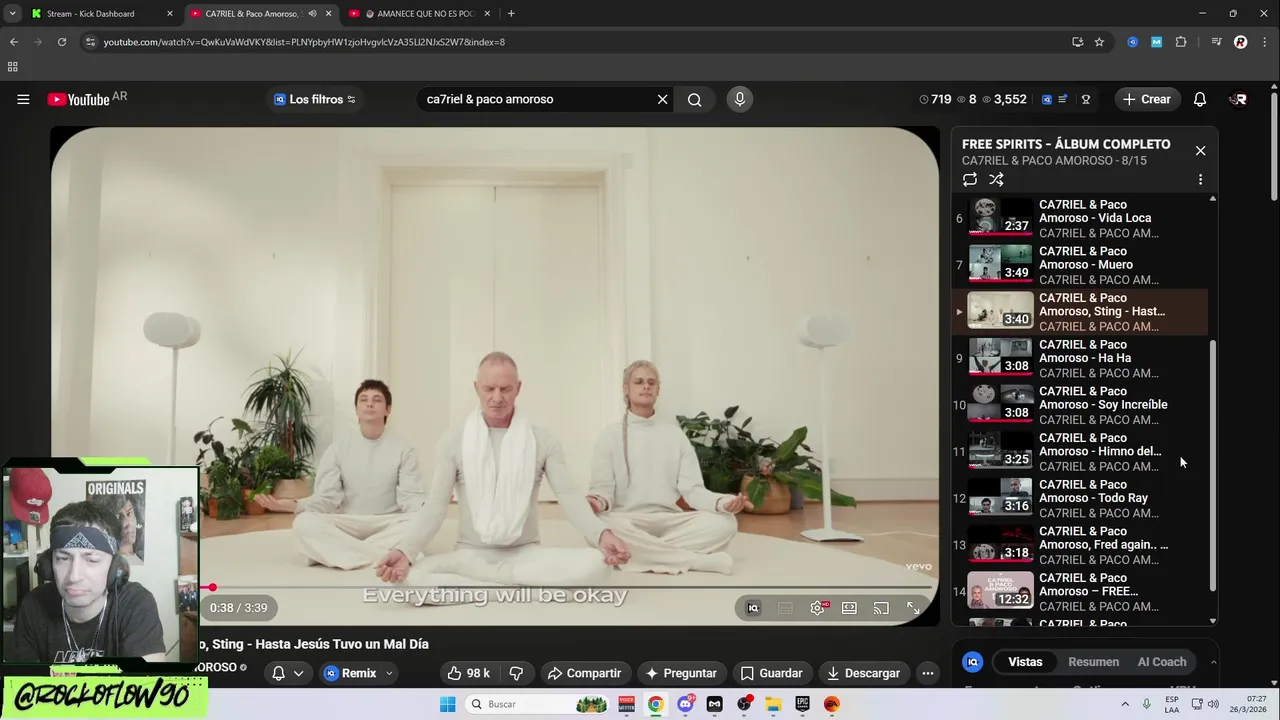Switch to Vistas tab
This screenshot has height=720, width=1280.
coord(1025,662)
